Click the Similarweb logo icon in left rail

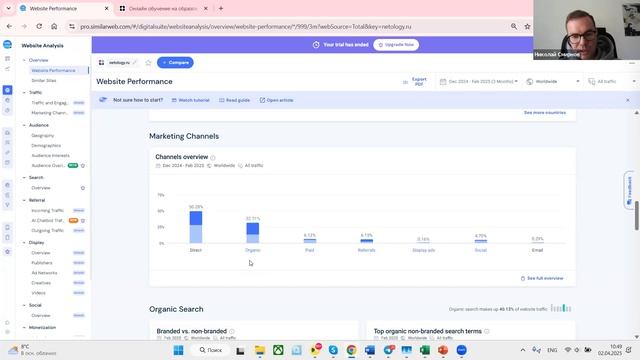click(7, 44)
